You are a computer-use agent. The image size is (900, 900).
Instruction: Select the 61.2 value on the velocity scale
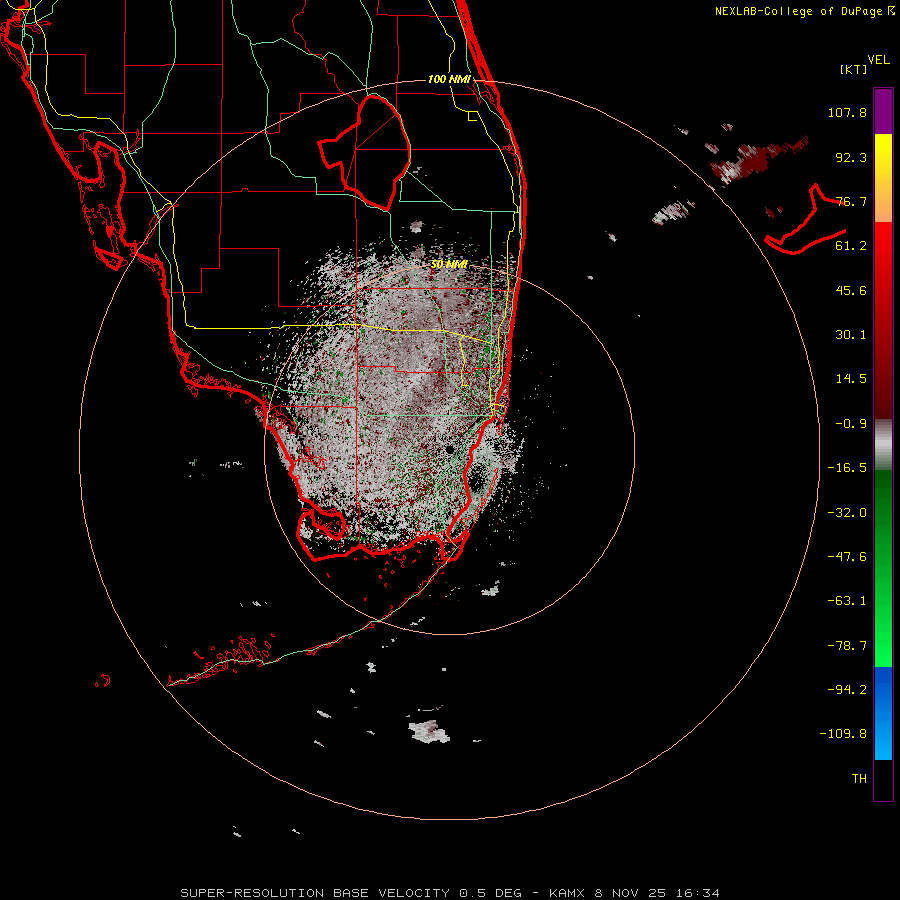pos(851,246)
